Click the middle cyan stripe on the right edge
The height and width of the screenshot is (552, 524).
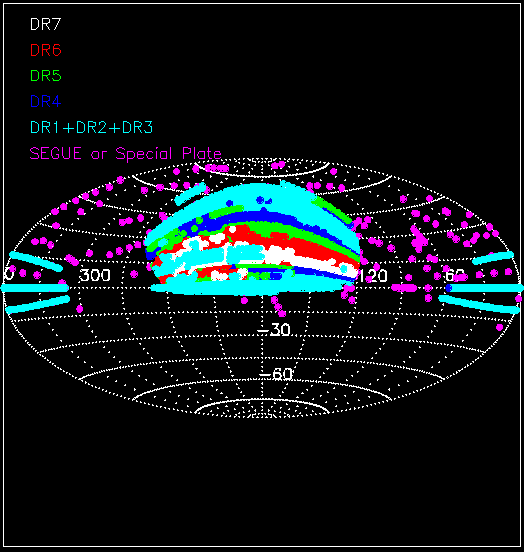[486, 288]
